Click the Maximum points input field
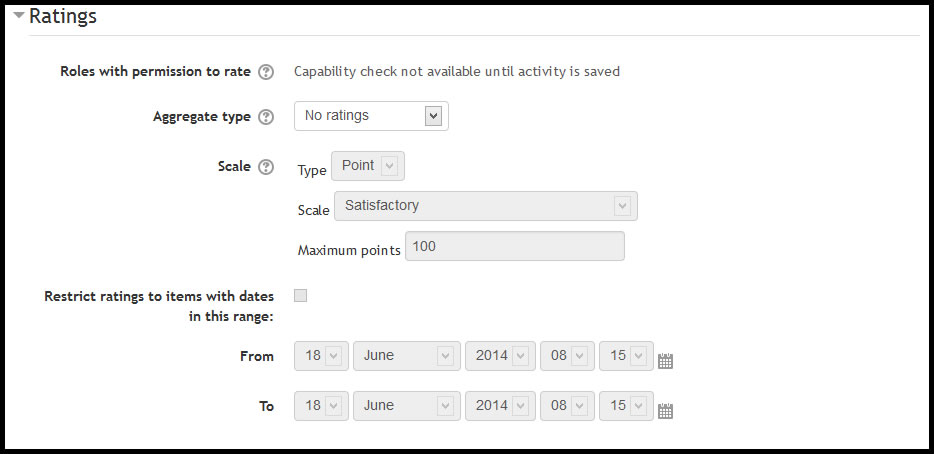The image size is (934, 454). click(515, 246)
